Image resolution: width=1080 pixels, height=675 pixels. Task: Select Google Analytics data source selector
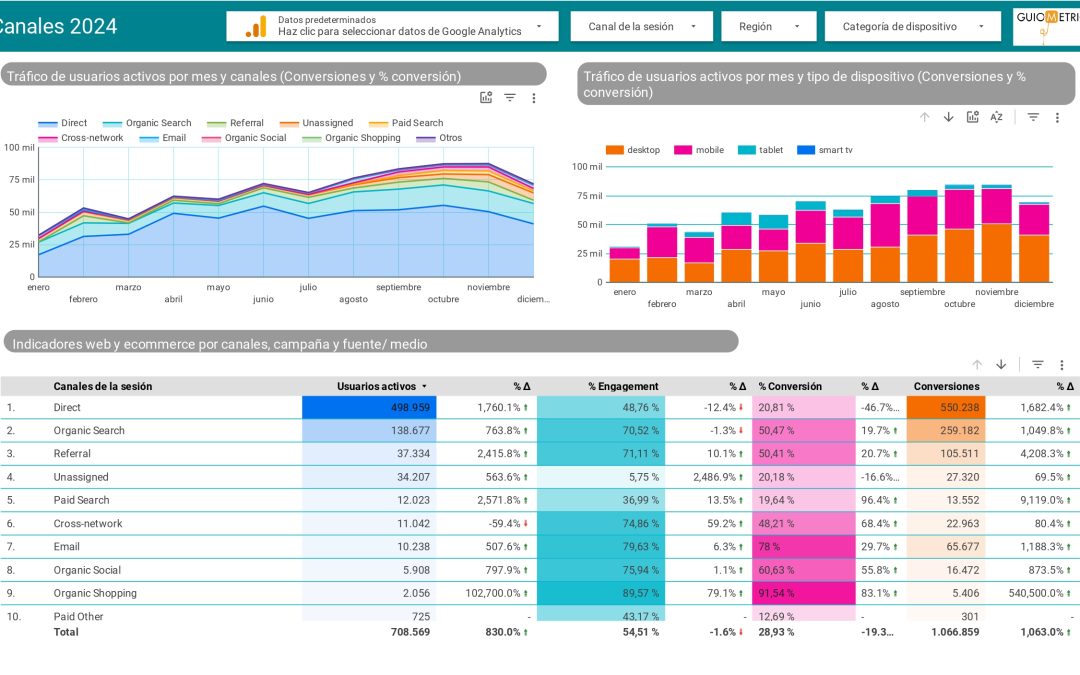(392, 26)
